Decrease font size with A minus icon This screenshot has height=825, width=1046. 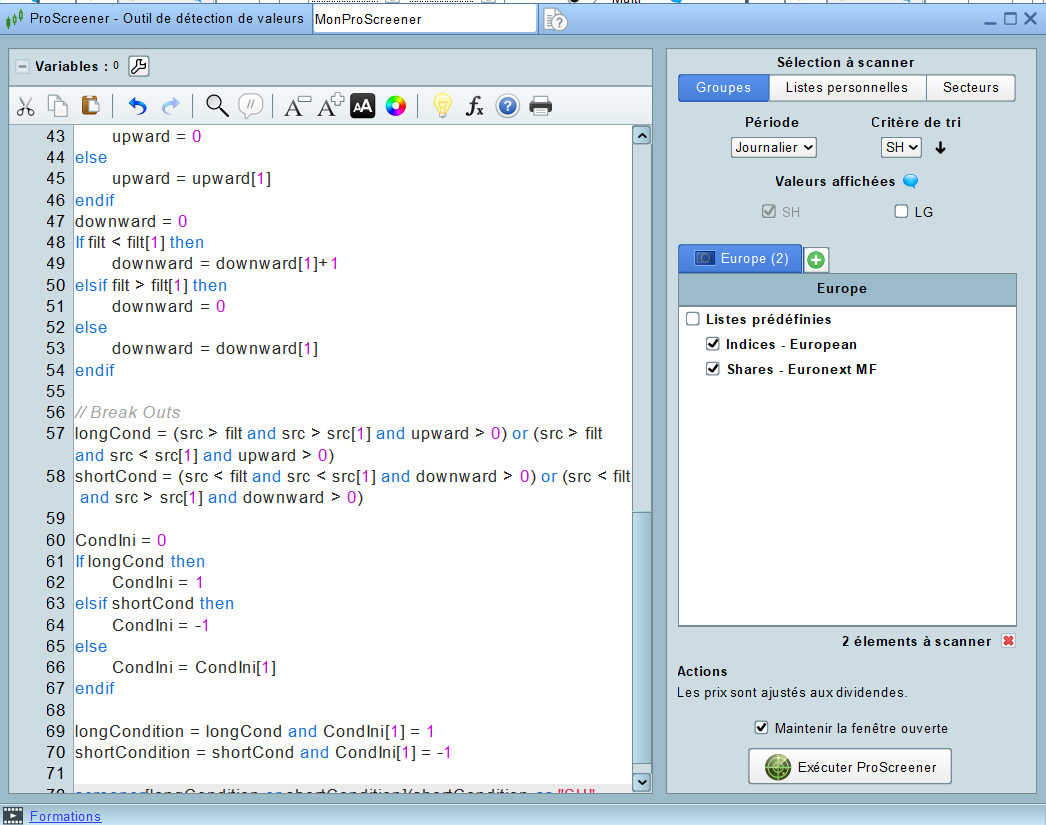tap(297, 106)
